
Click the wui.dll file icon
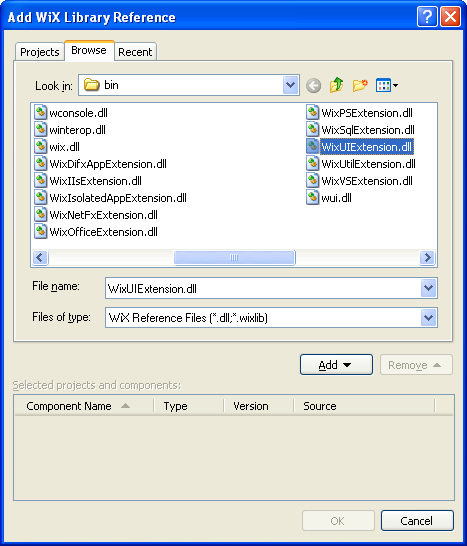pos(312,198)
